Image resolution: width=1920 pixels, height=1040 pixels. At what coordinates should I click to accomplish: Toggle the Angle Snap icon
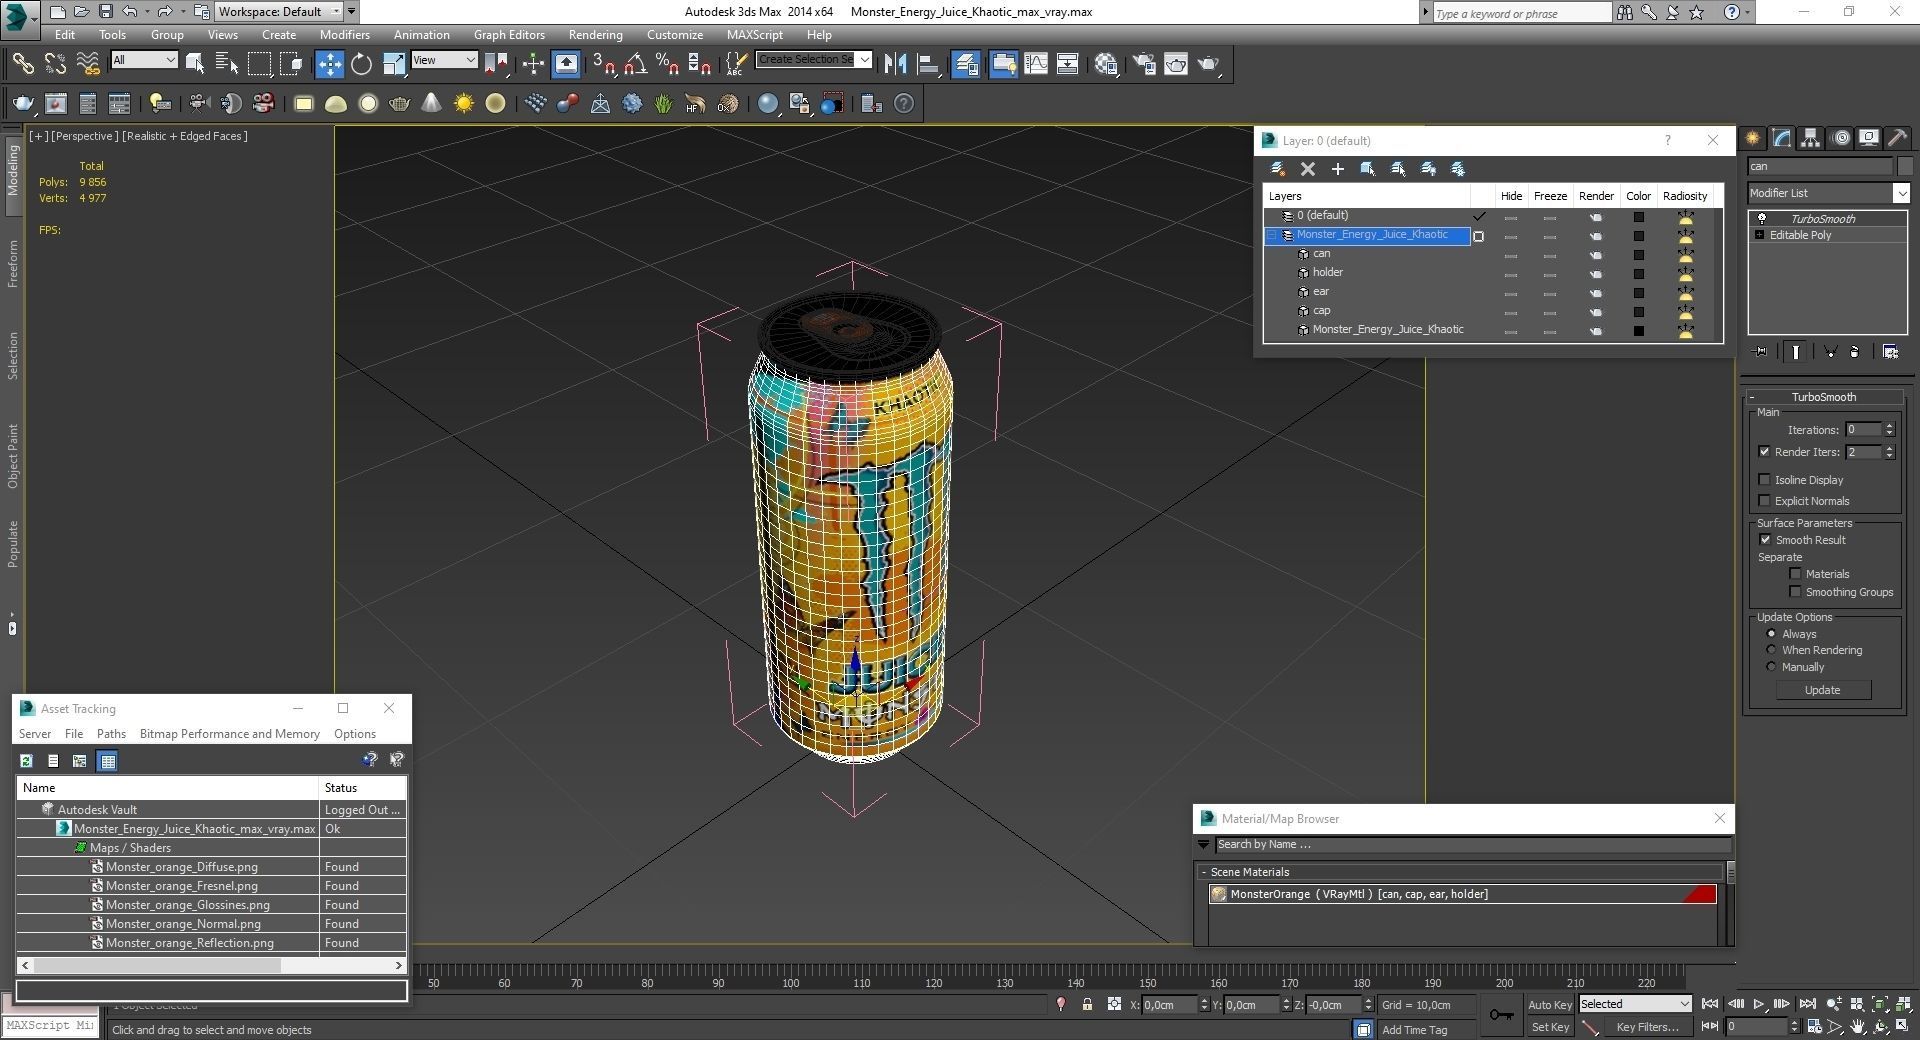(635, 64)
